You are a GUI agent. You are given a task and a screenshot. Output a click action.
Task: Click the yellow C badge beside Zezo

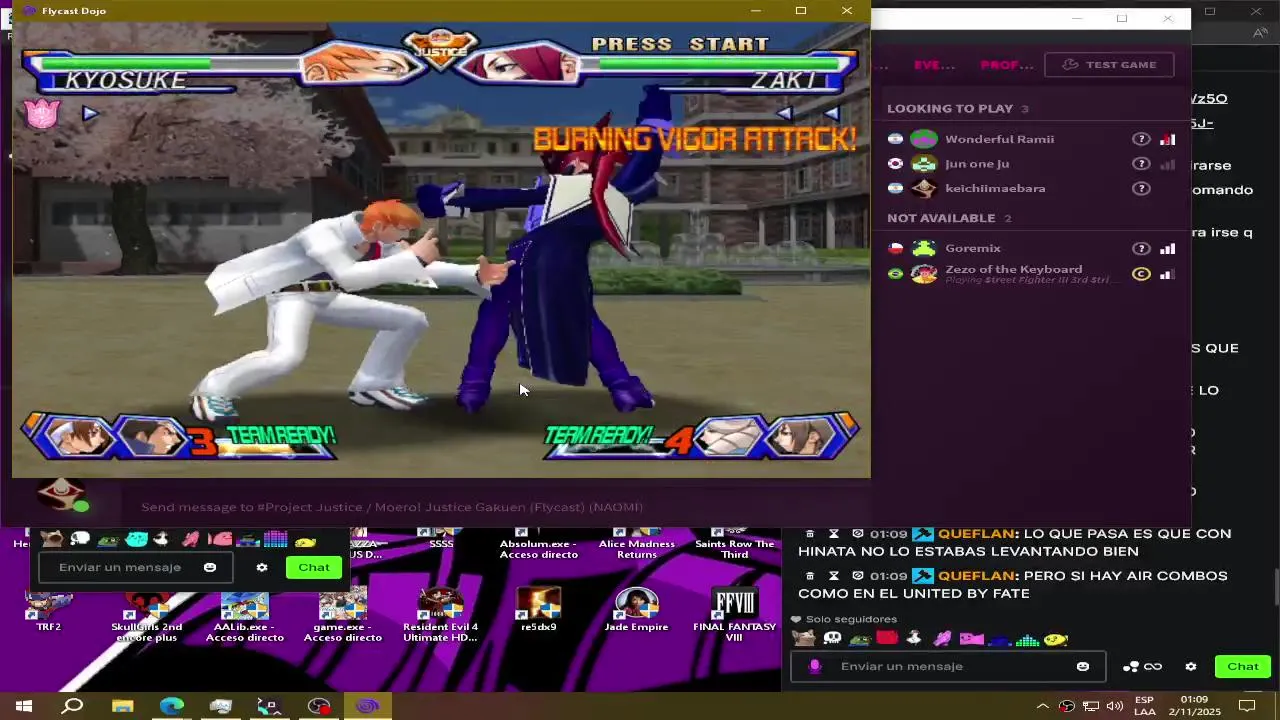coord(1141,274)
